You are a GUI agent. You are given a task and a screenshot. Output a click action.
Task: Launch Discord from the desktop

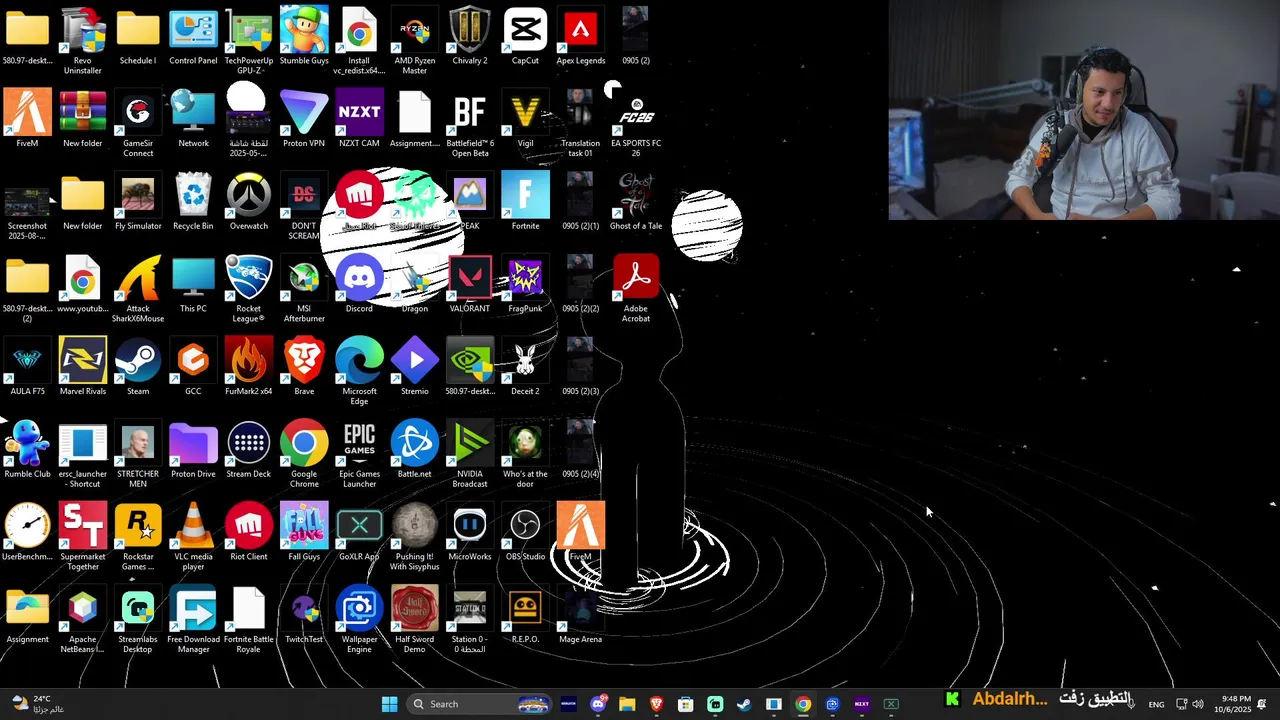coord(359,284)
